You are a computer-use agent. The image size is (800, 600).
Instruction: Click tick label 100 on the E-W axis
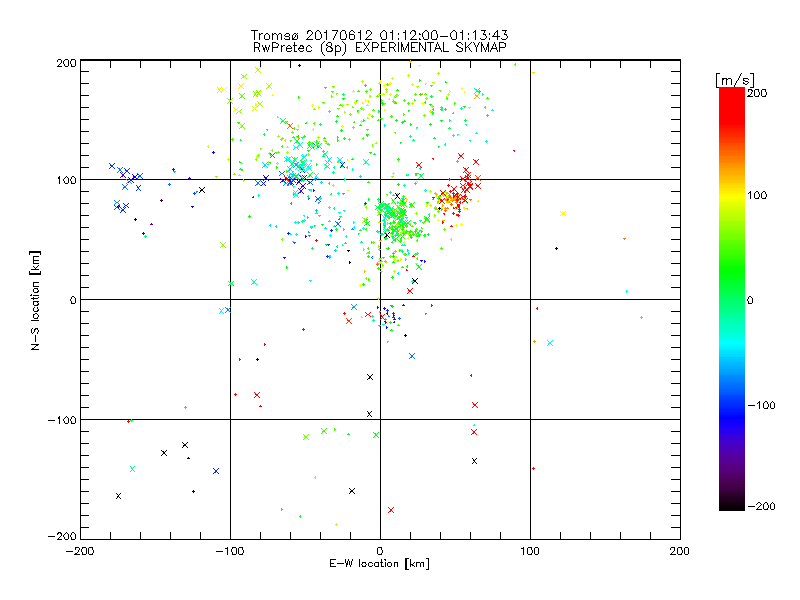point(530,551)
